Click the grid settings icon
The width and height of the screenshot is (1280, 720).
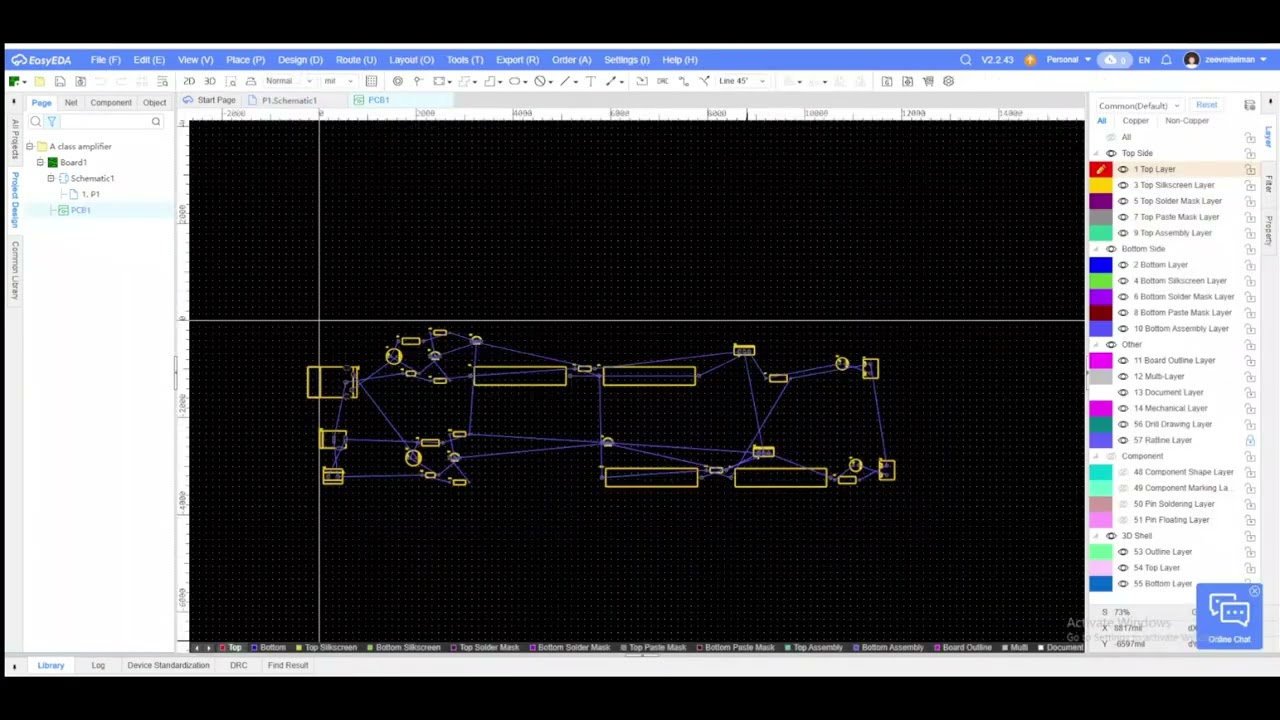pyautogui.click(x=371, y=81)
